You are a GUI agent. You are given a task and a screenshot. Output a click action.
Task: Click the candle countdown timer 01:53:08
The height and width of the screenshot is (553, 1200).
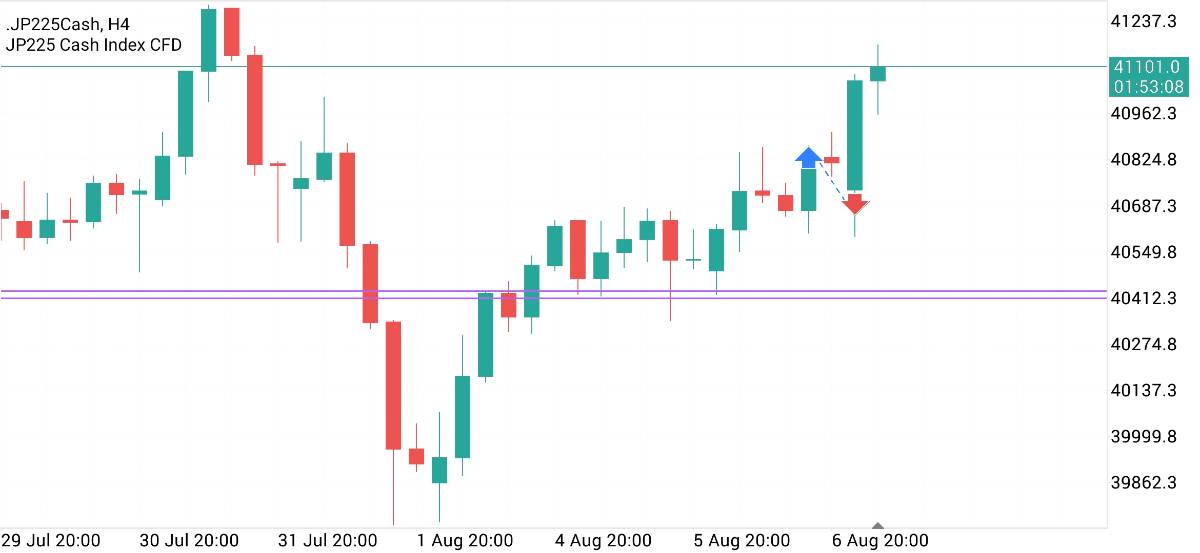click(1147, 87)
